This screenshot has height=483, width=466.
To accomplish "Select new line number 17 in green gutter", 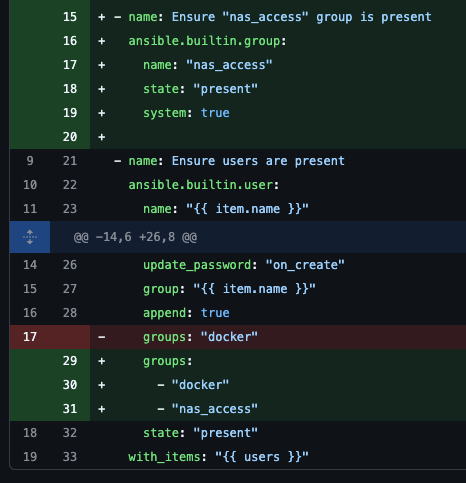I will [x=70, y=65].
